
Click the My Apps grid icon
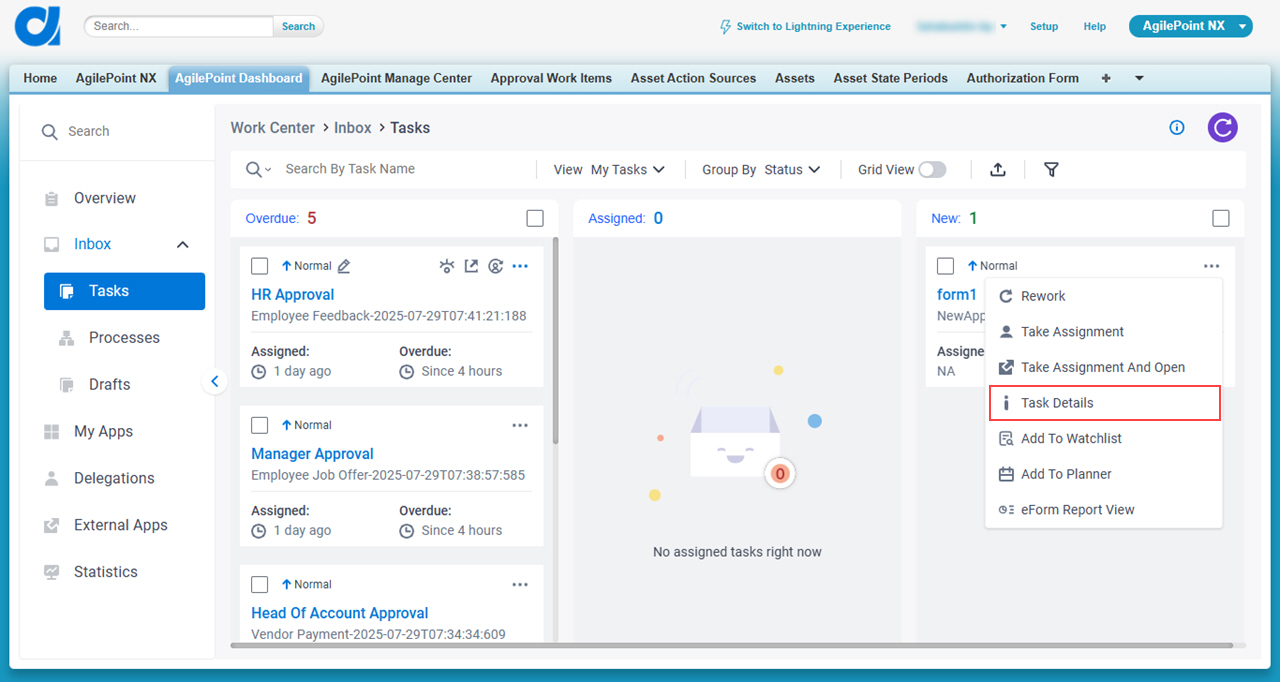tap(51, 432)
